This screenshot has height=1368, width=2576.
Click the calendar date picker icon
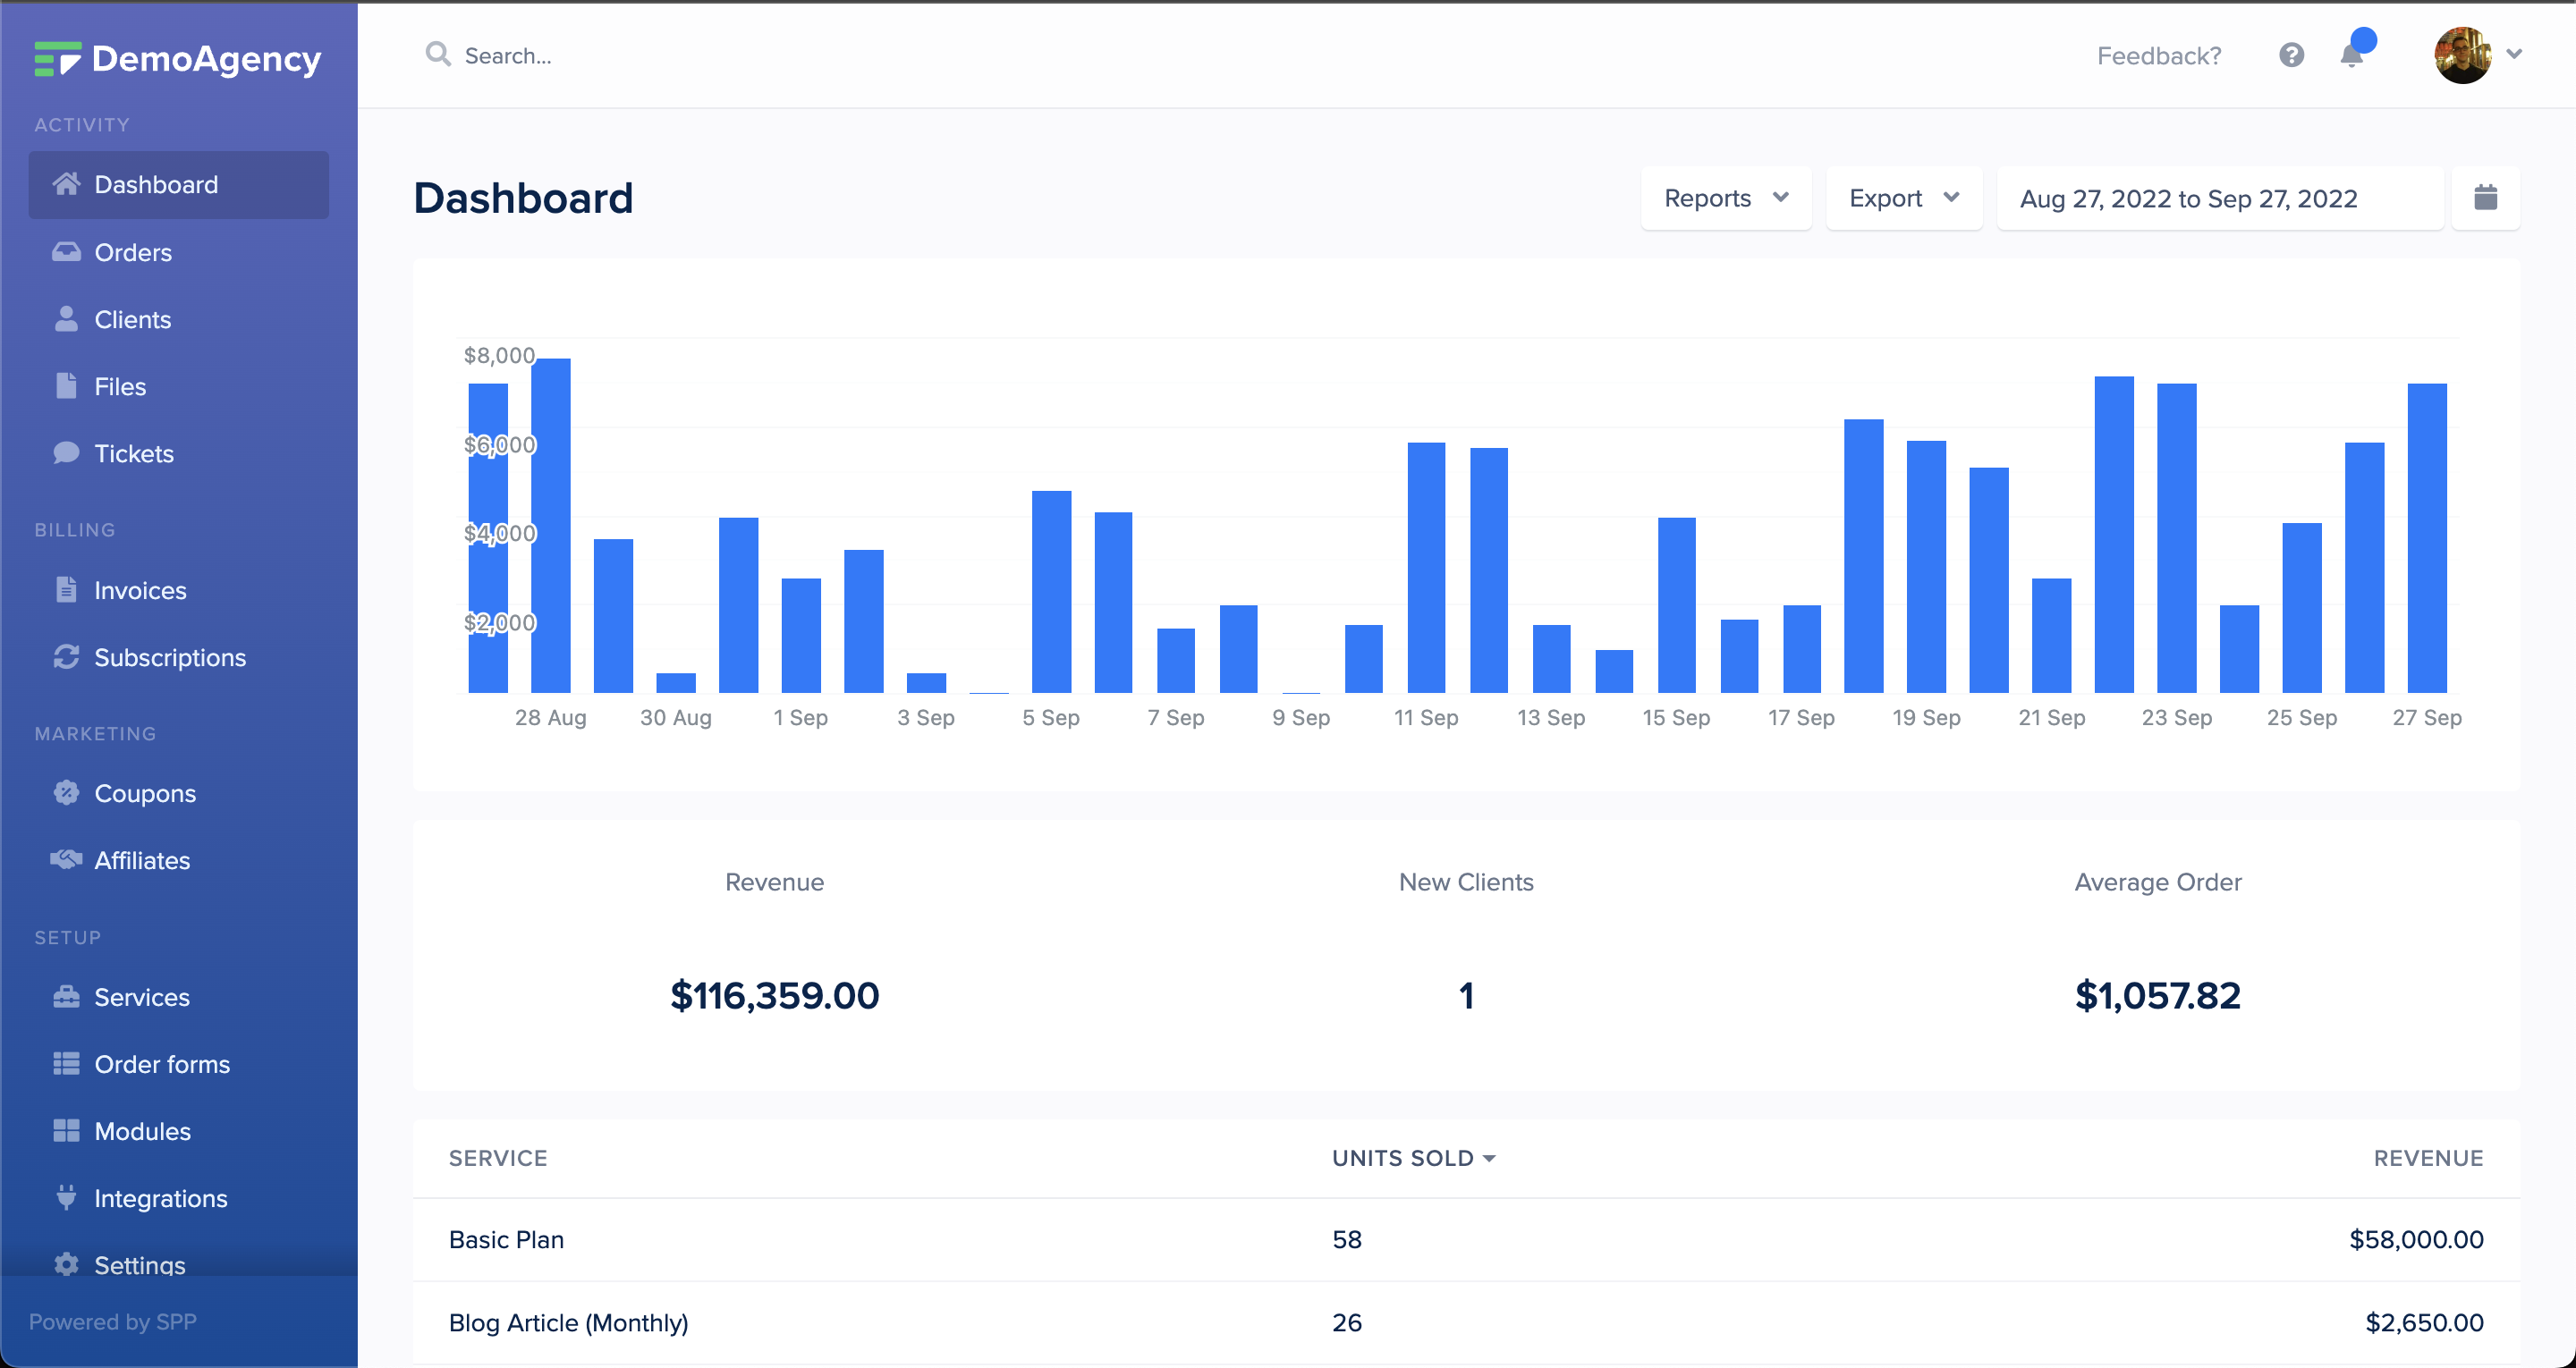[x=2485, y=198]
